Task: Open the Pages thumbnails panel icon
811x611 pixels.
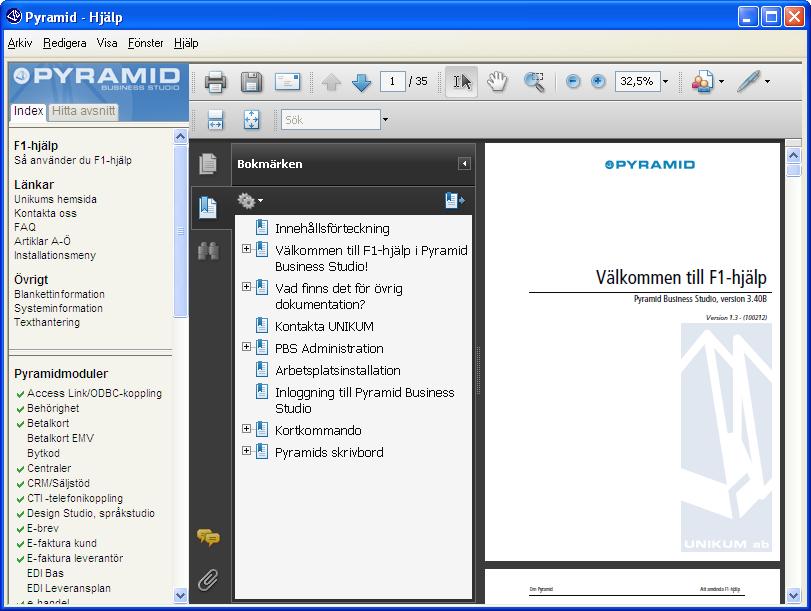Action: click(x=208, y=164)
